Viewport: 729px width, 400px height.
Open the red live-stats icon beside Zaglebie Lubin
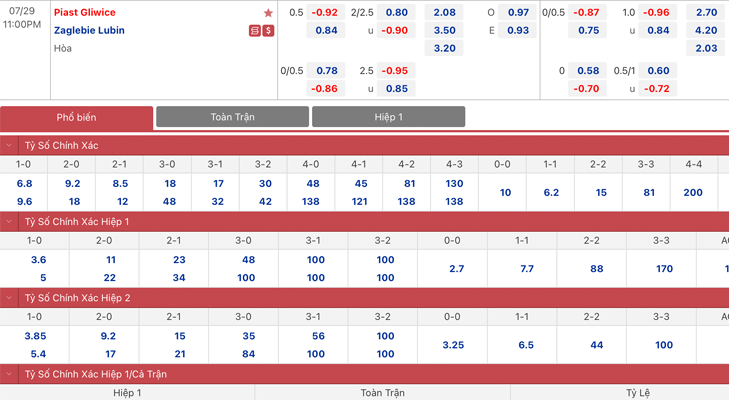point(254,31)
